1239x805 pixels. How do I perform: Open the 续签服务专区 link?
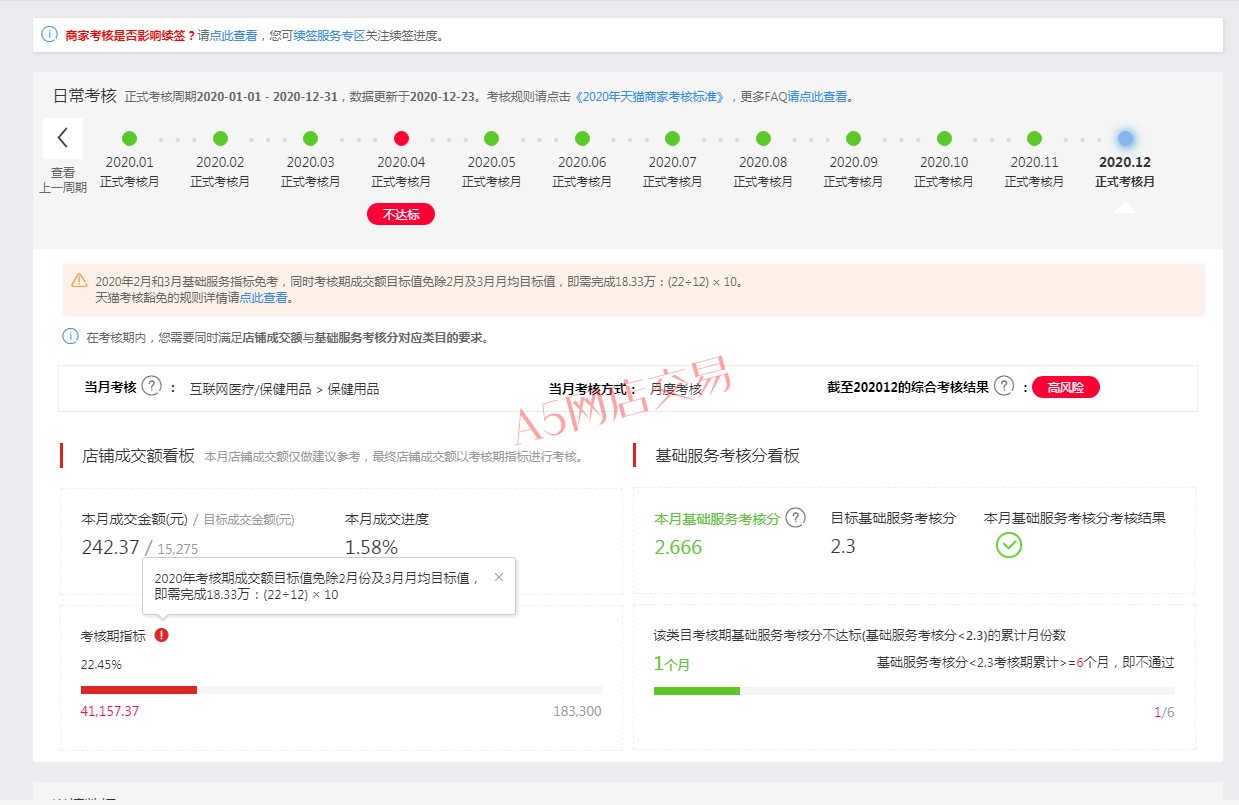(329, 35)
